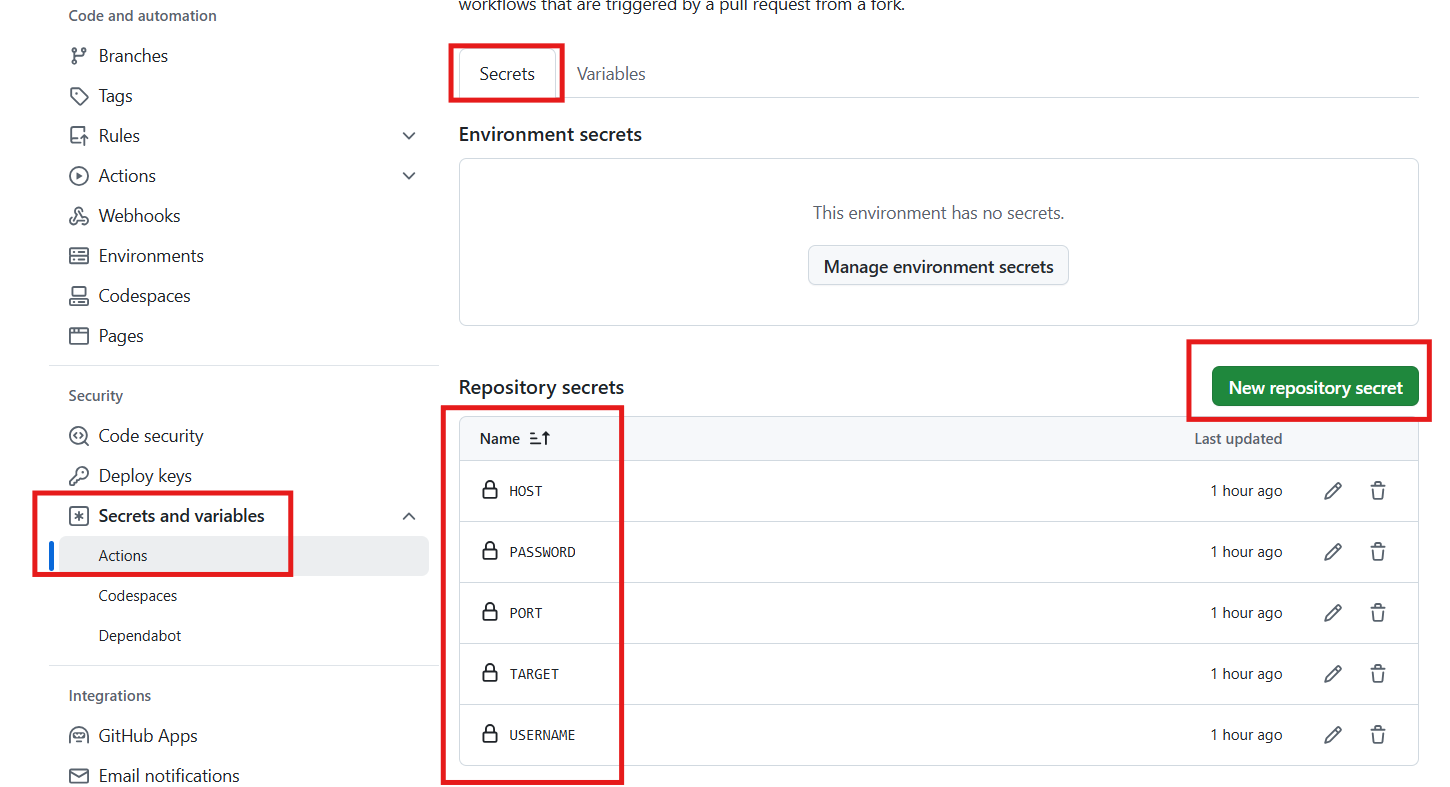Click the Webhooks icon
This screenshot has width=1450, height=787.
pos(79,216)
